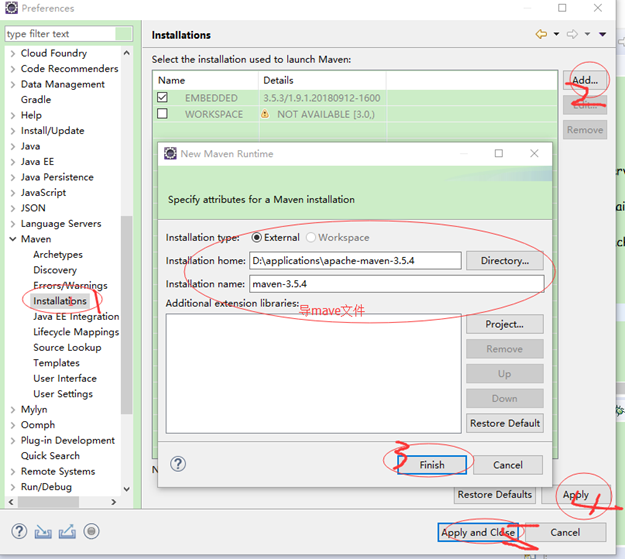This screenshot has height=559, width=625.
Task: Click the Installation home path field
Action: tap(355, 261)
